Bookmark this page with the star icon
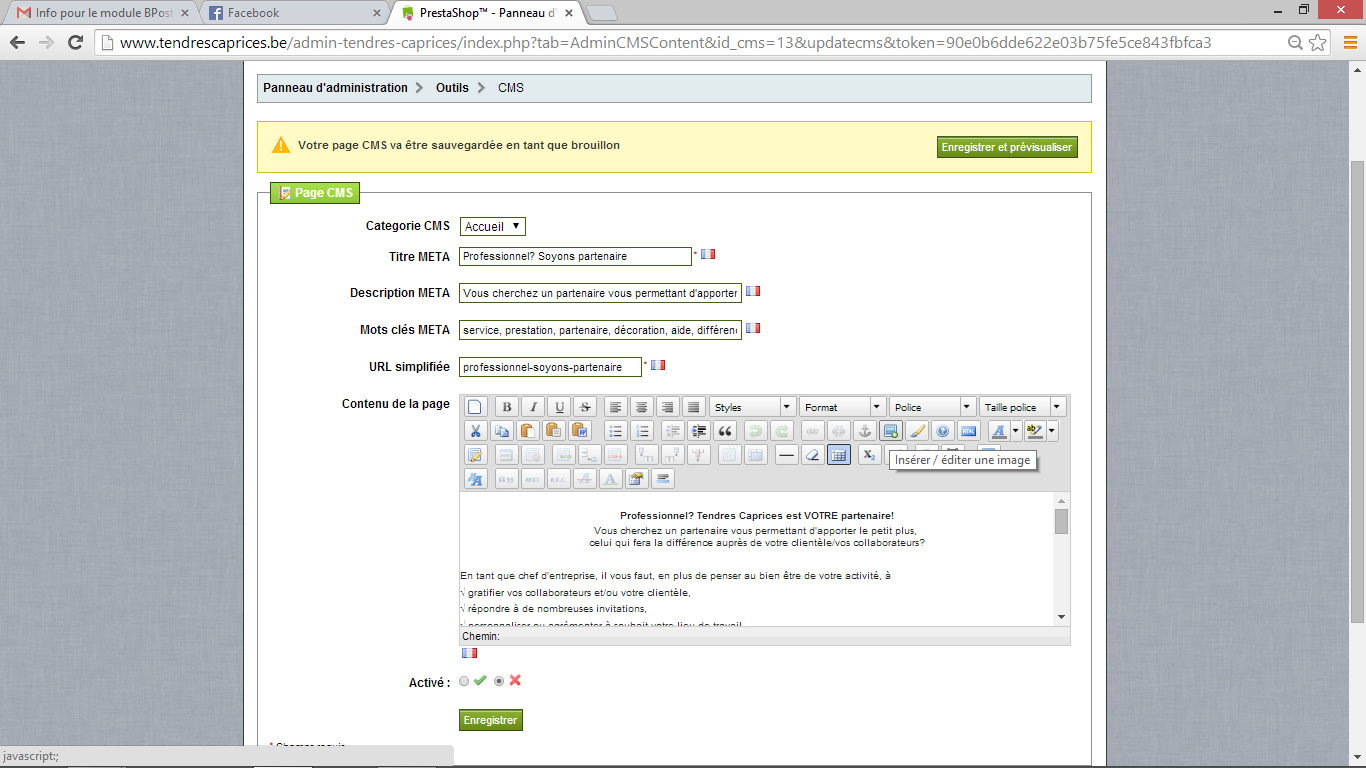The height and width of the screenshot is (768, 1366). click(1319, 42)
